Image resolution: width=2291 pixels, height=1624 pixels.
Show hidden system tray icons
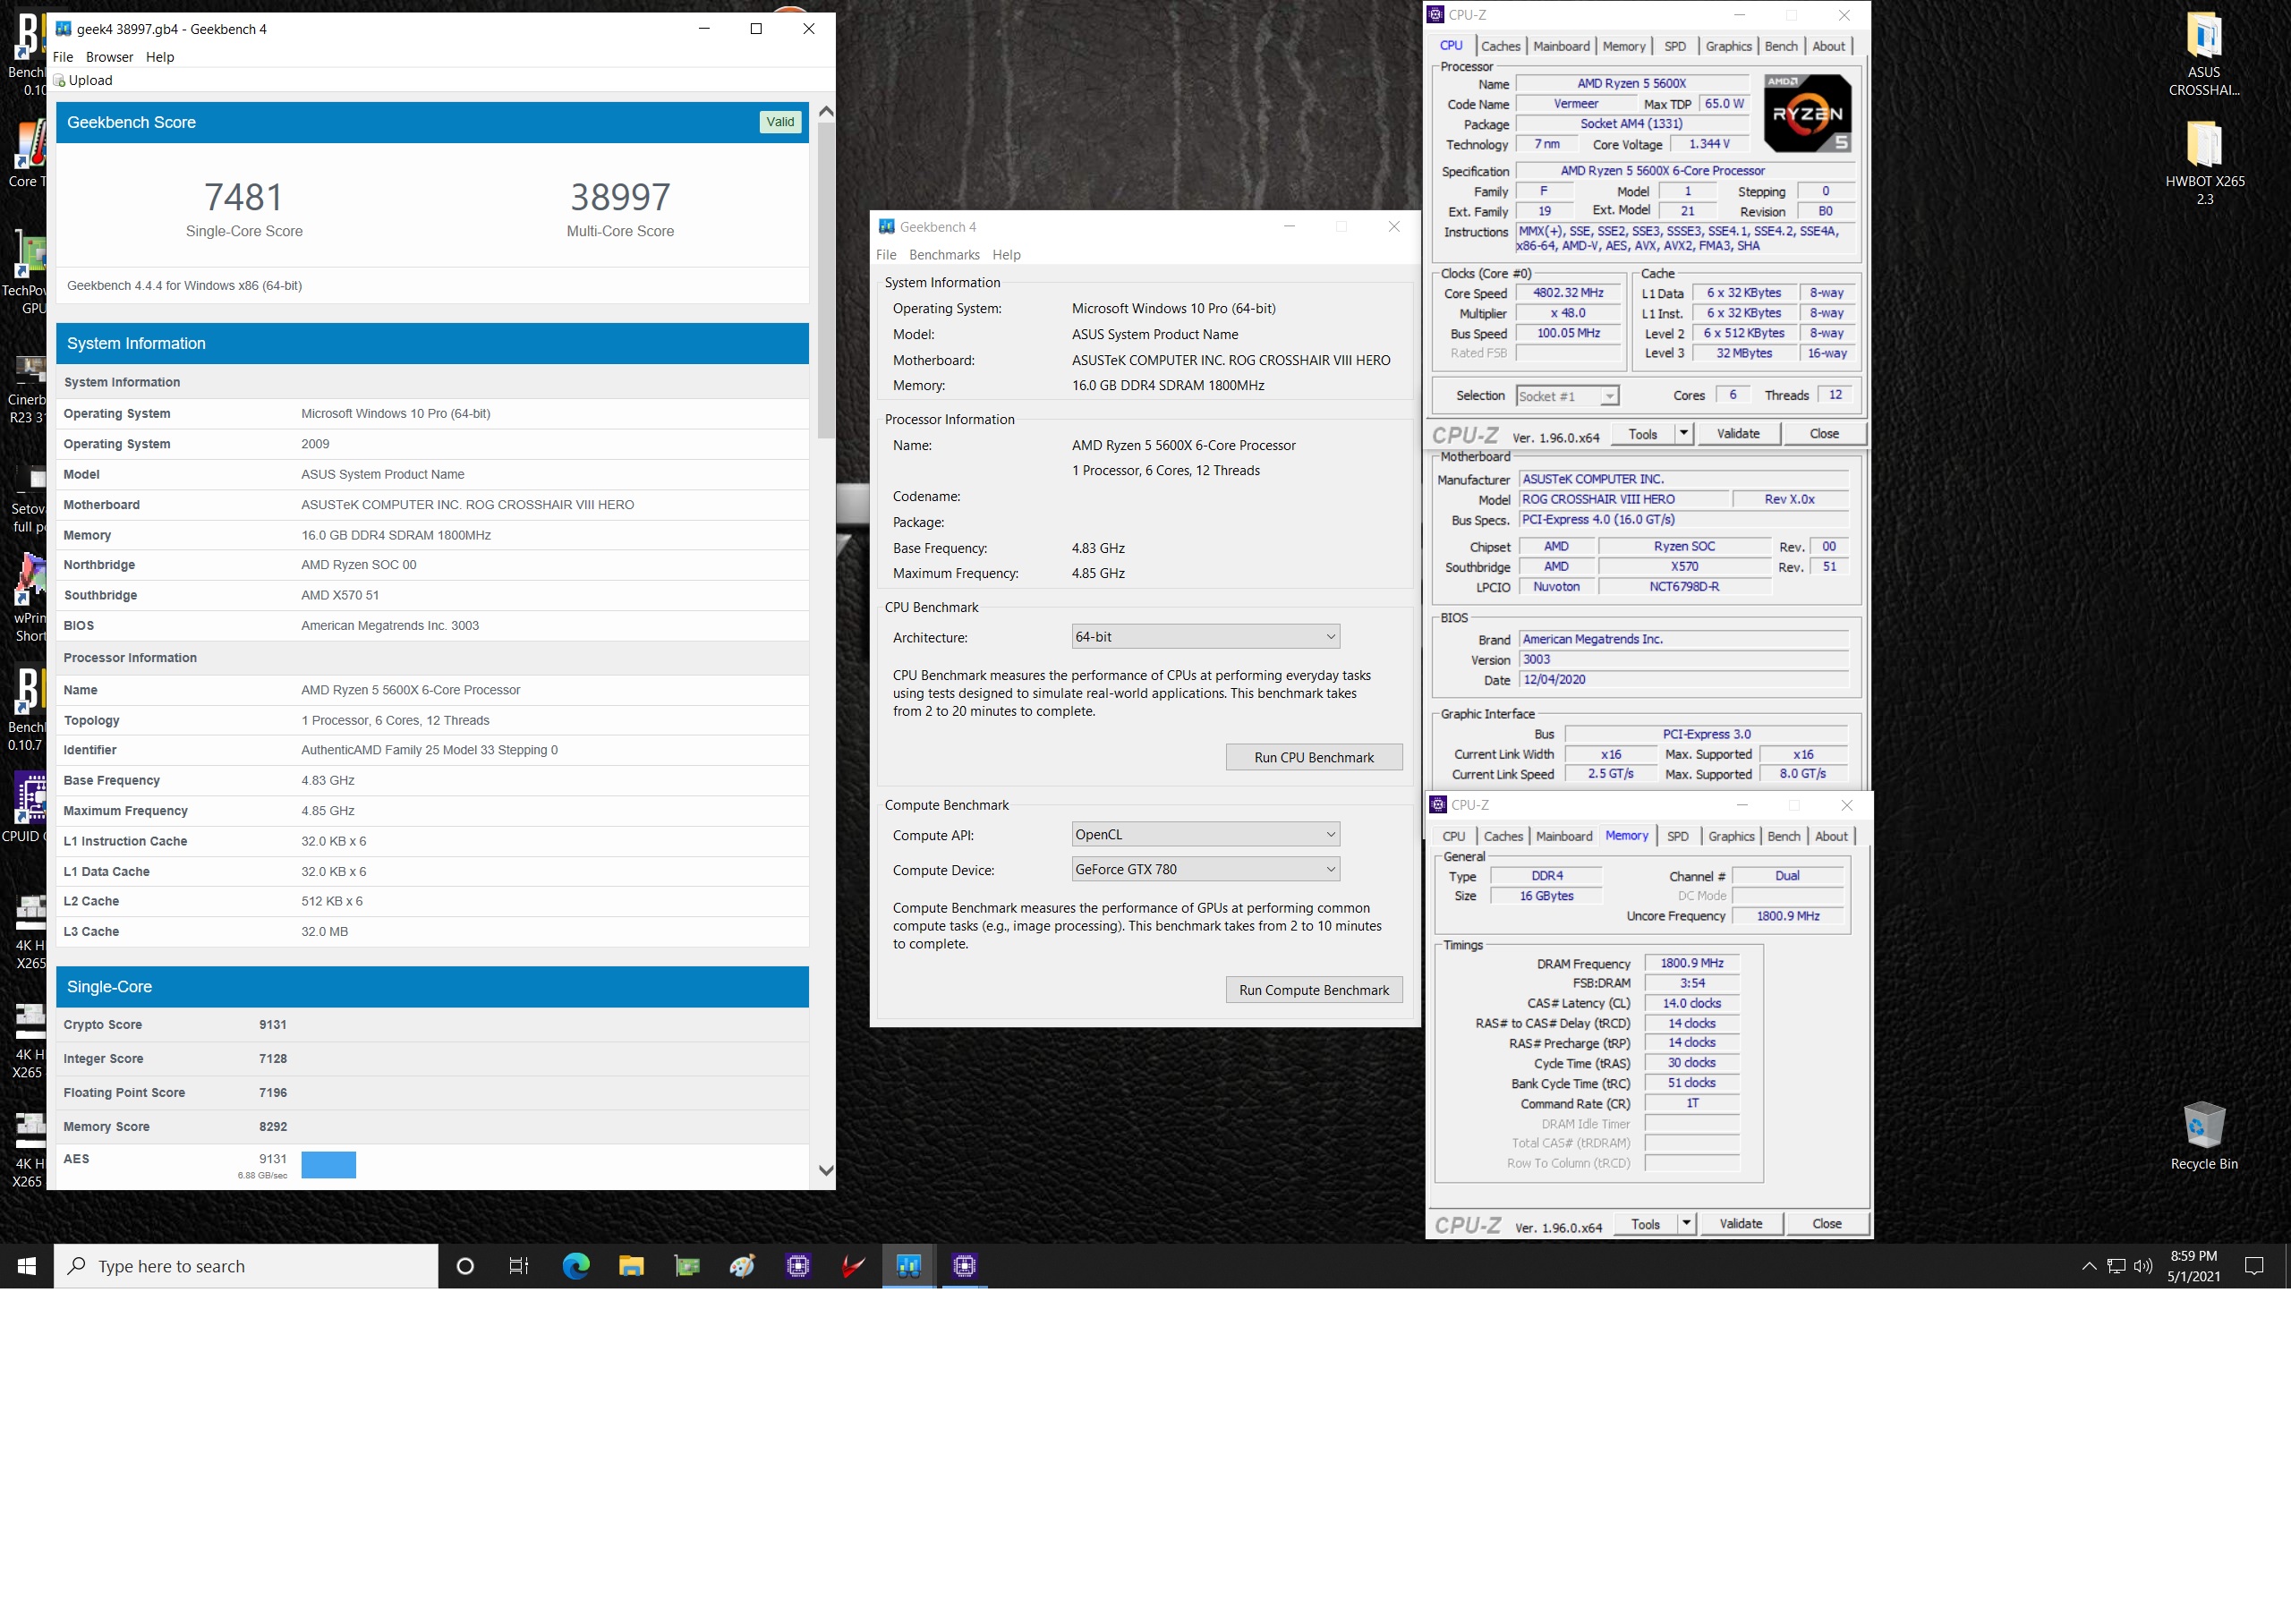[2089, 1266]
